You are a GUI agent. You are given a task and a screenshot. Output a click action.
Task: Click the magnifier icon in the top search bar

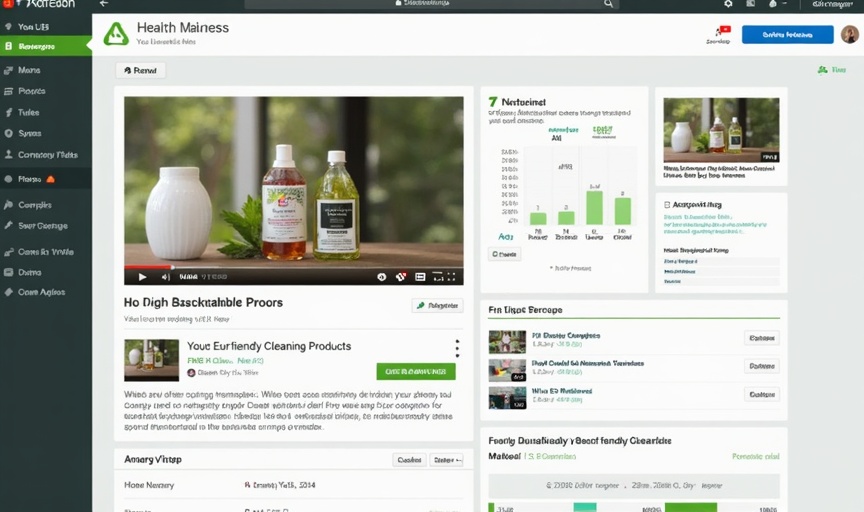tap(608, 4)
